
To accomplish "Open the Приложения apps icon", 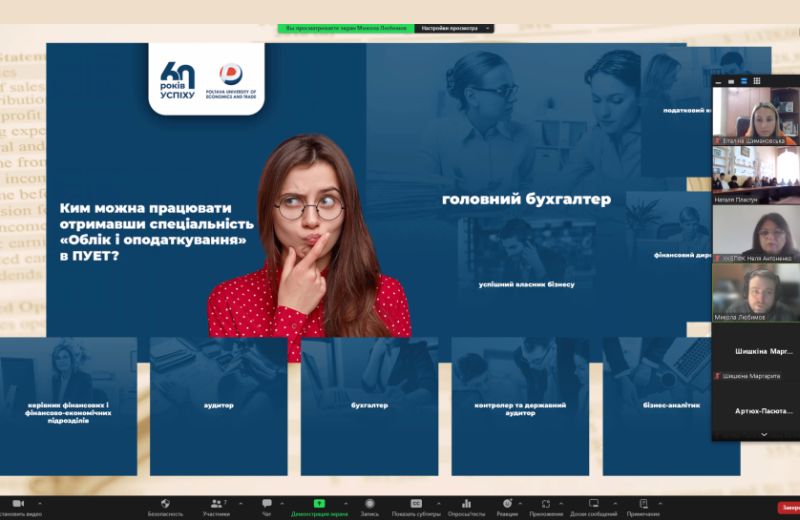I will coord(546,503).
